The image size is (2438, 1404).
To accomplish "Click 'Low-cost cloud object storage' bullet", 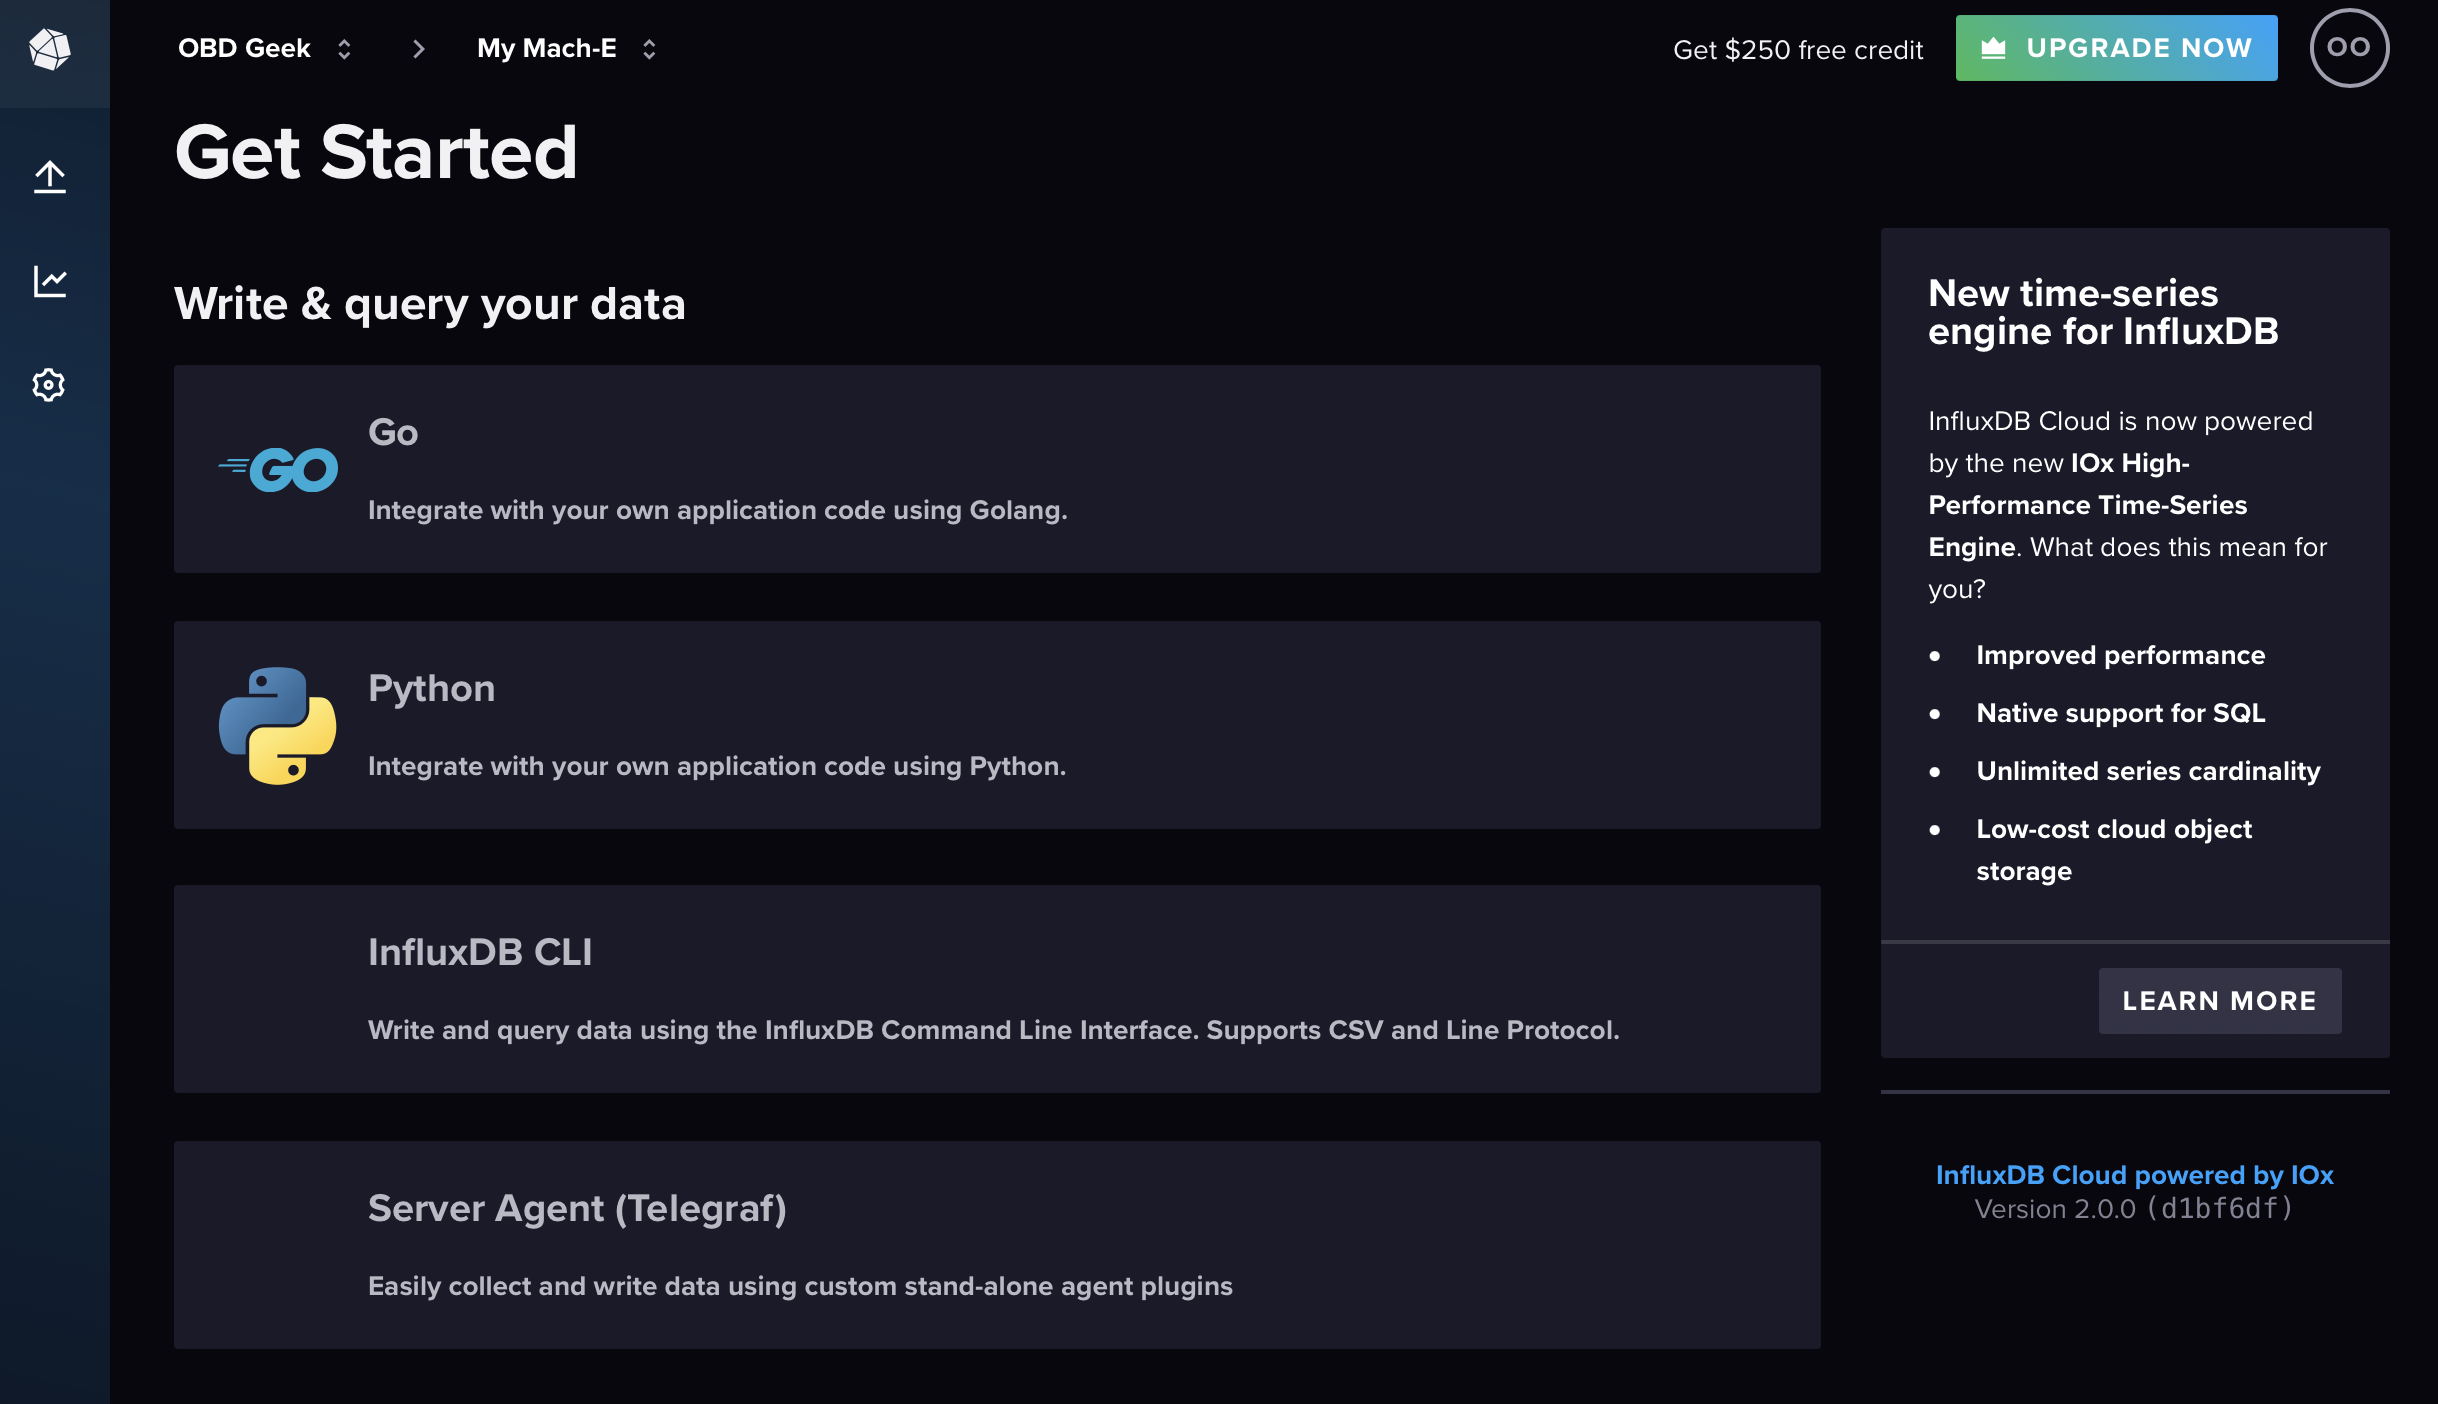I will 2114,850.
